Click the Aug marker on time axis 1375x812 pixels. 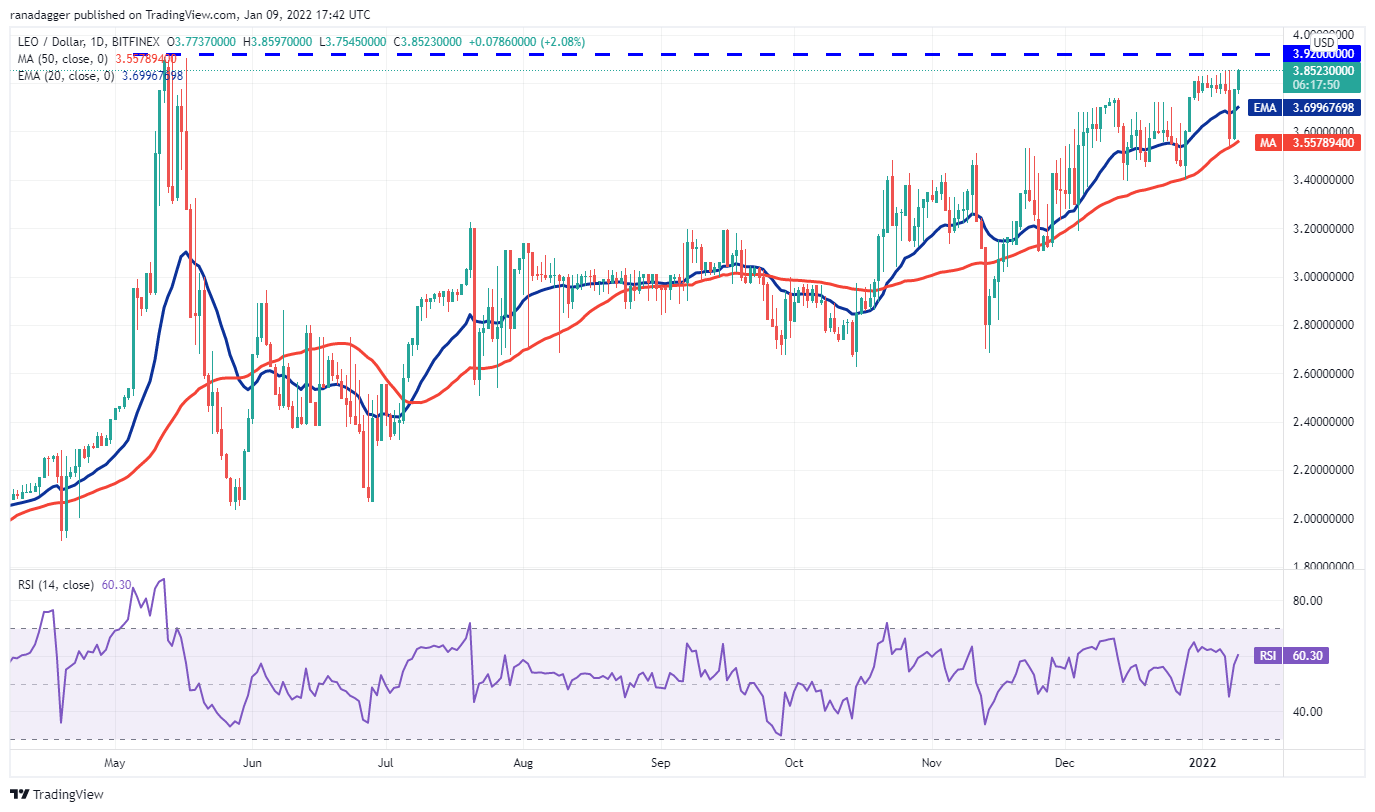point(522,762)
